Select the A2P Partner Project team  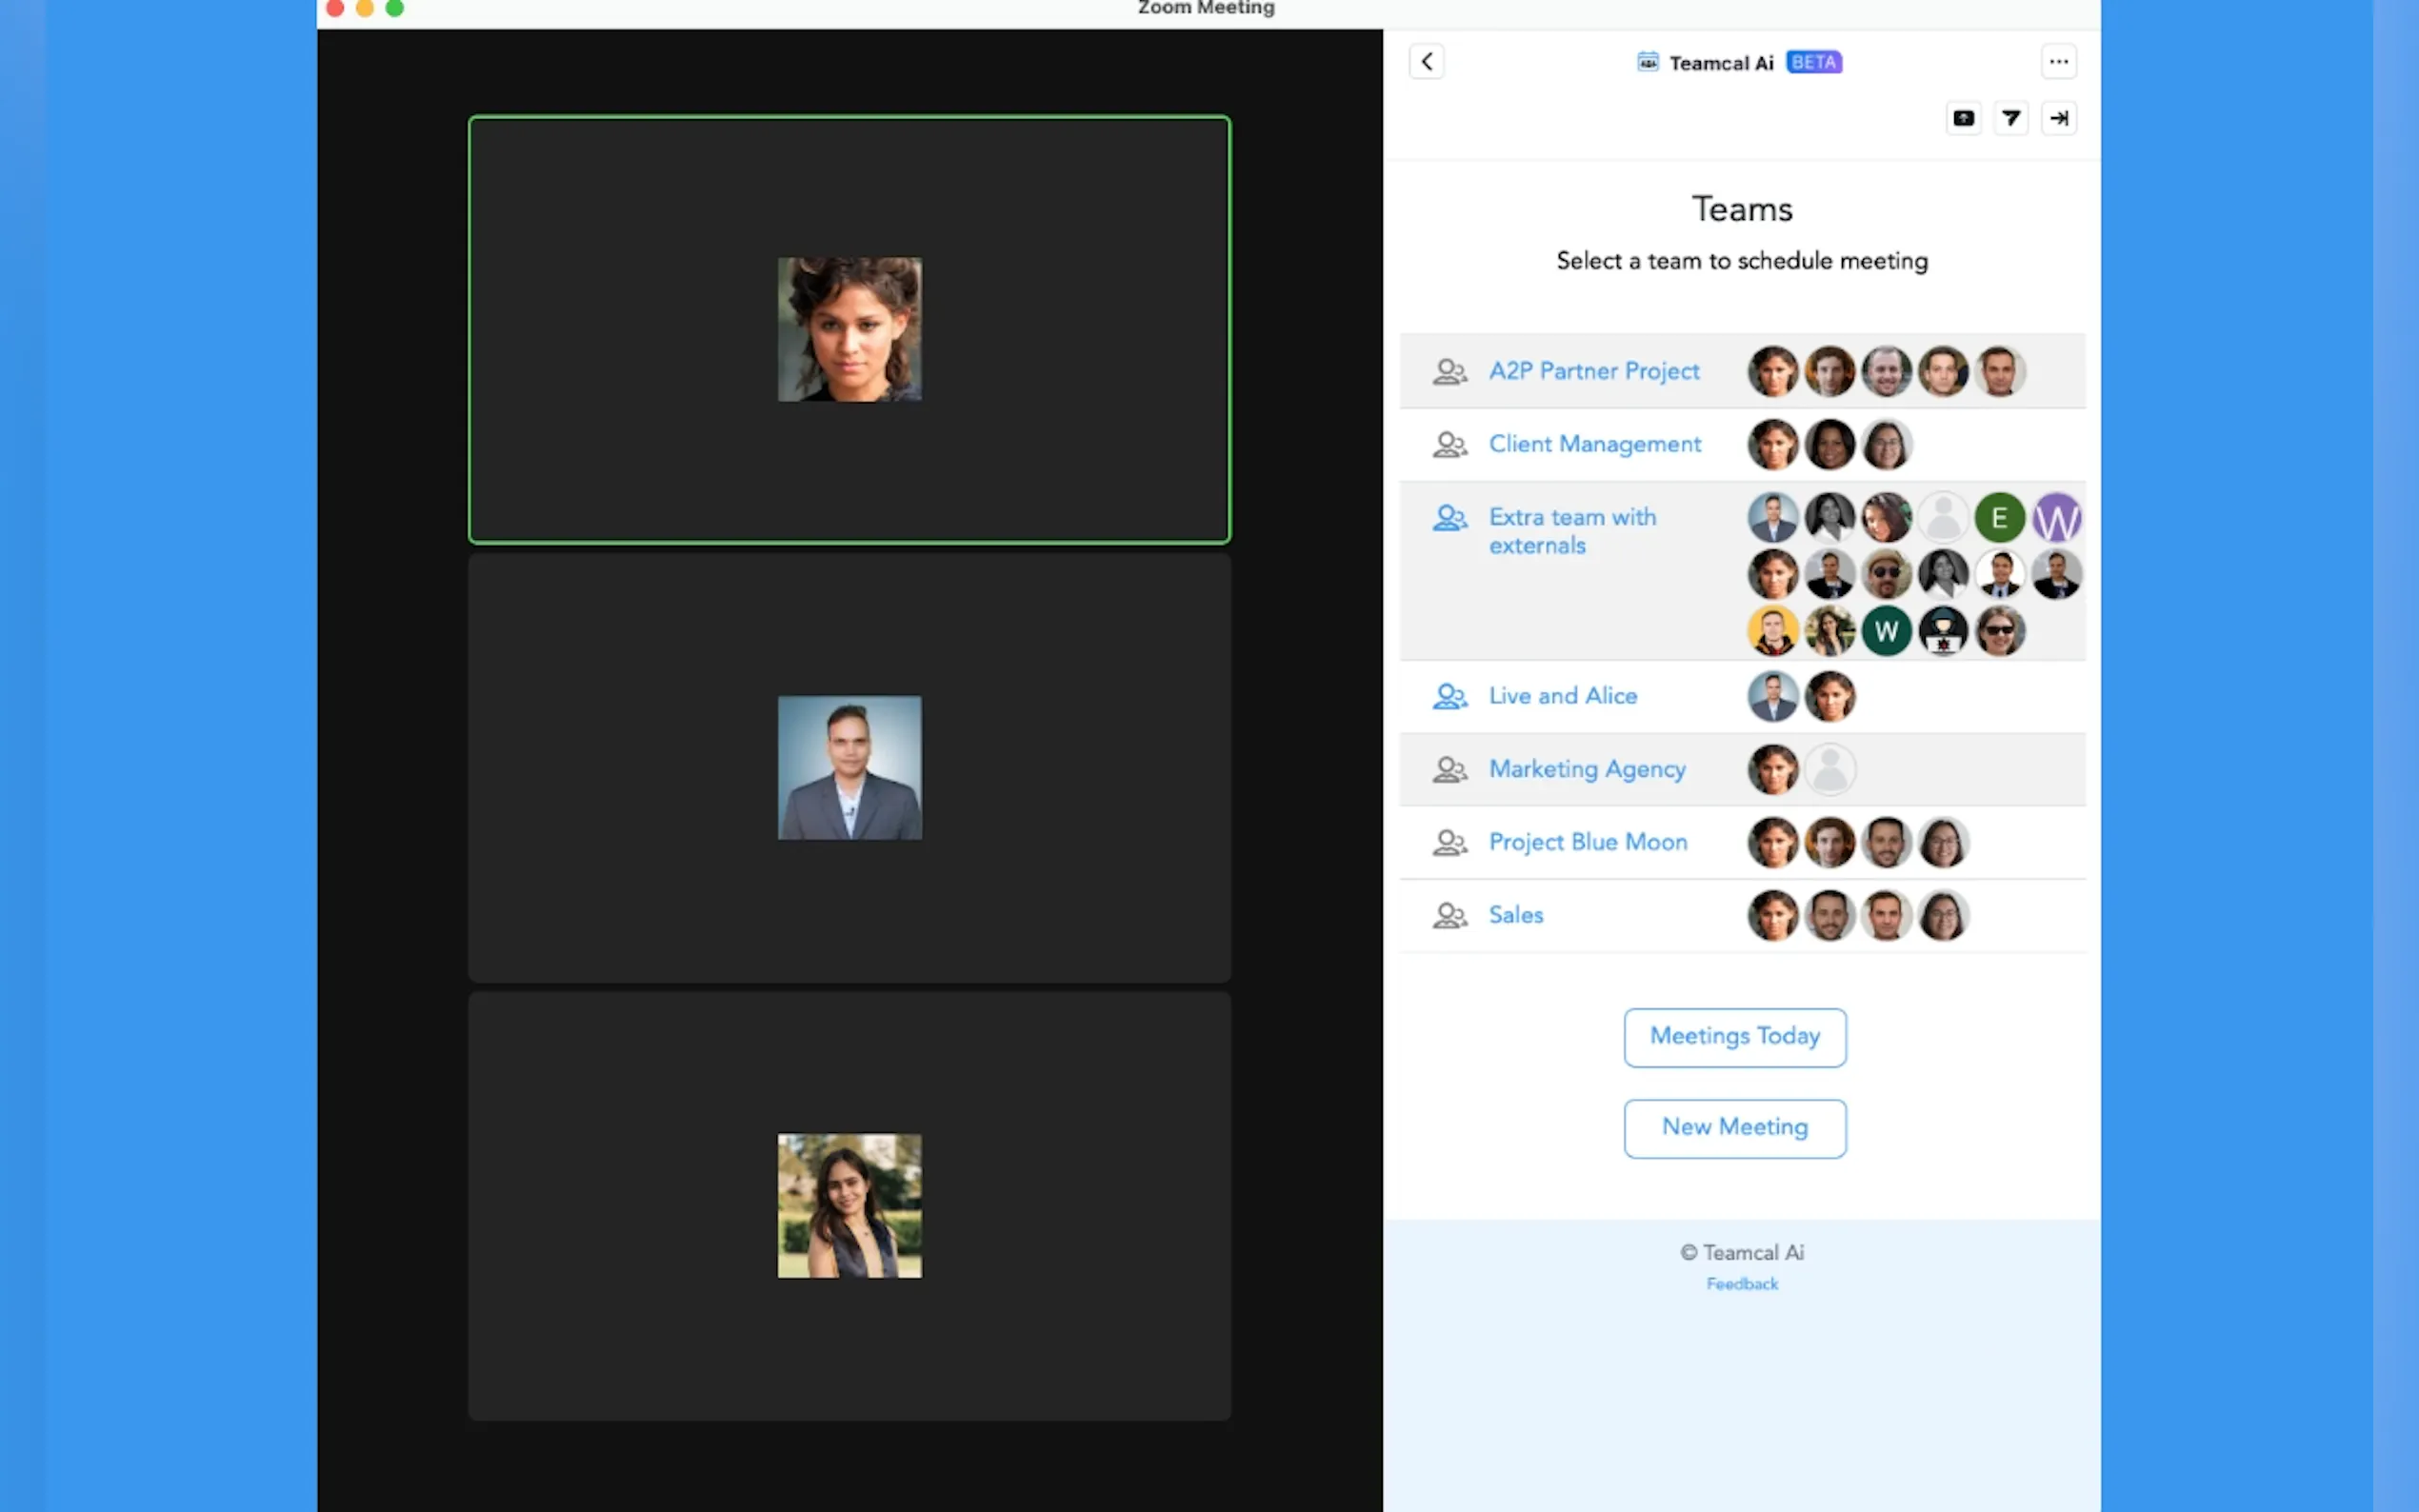[x=1593, y=371]
